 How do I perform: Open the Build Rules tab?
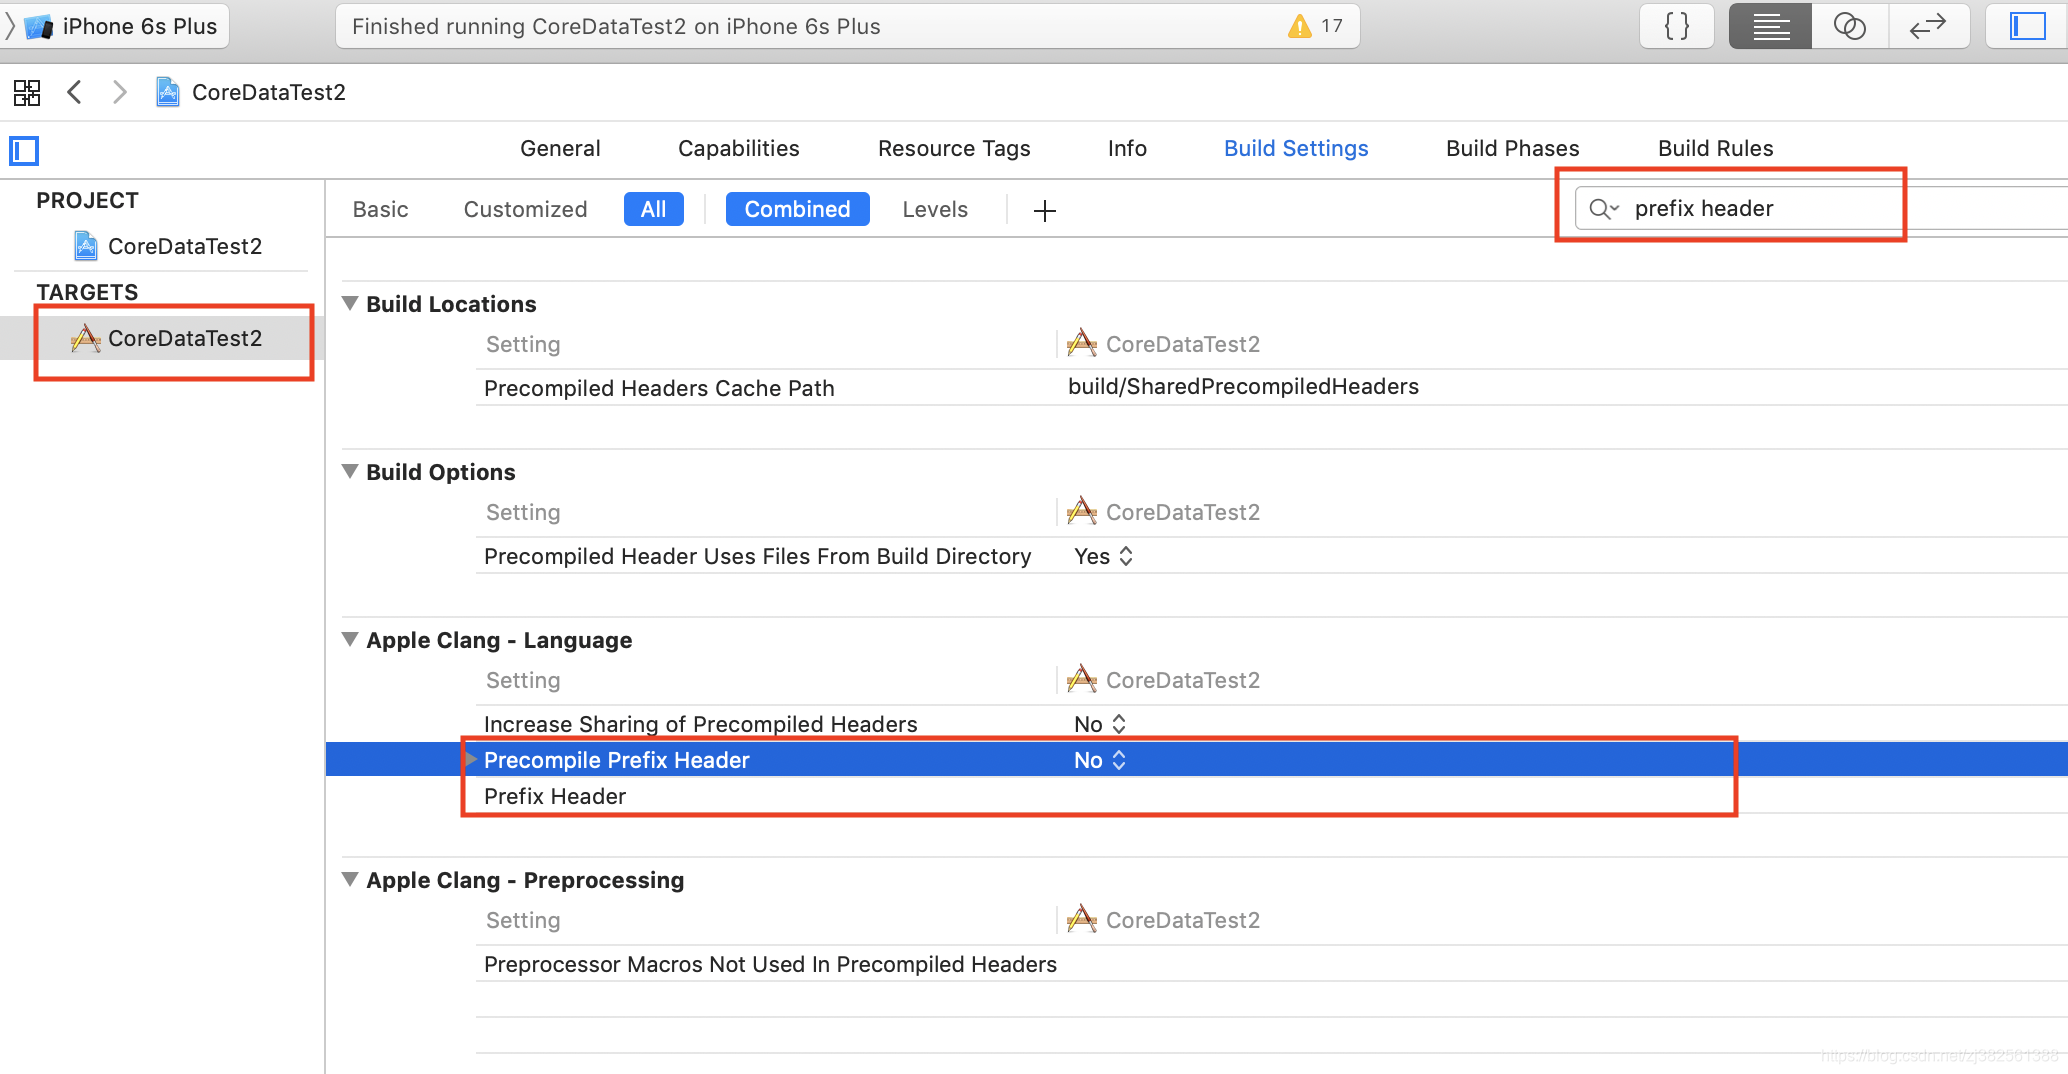[x=1715, y=148]
